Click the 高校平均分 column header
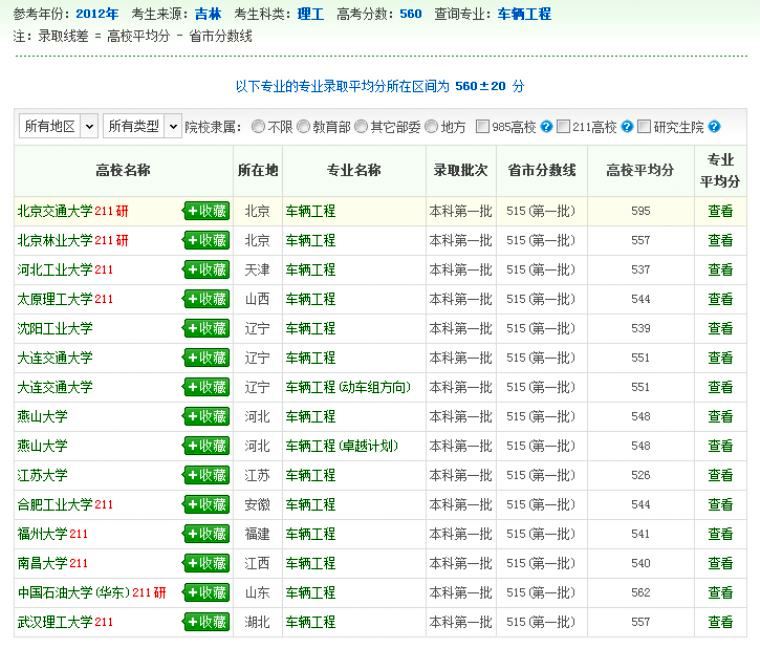This screenshot has height=648, width=760. (x=640, y=170)
